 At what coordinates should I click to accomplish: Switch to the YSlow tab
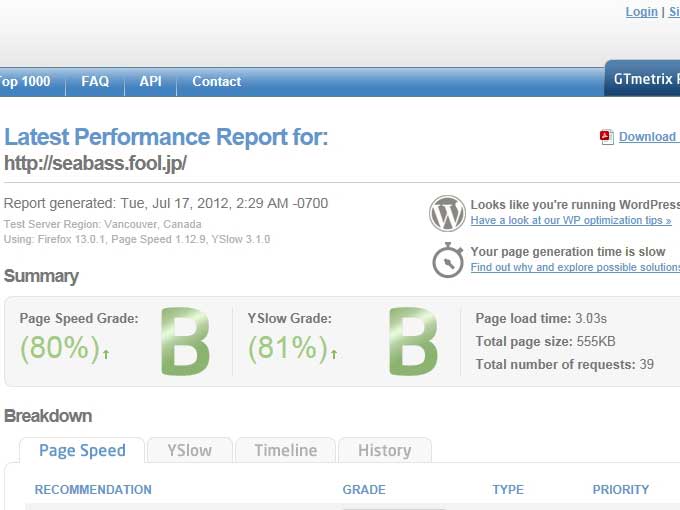pyautogui.click(x=189, y=450)
